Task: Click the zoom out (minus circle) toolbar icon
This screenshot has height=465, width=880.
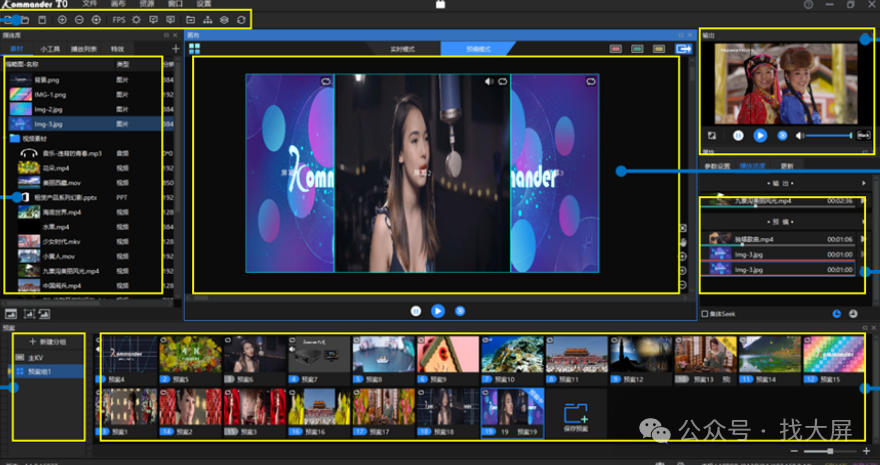Action: (x=79, y=20)
